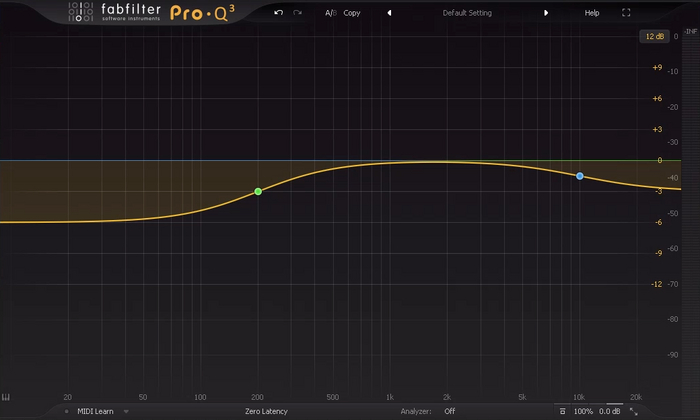
Task: Toggle full screen mode icon
Action: (x=626, y=13)
